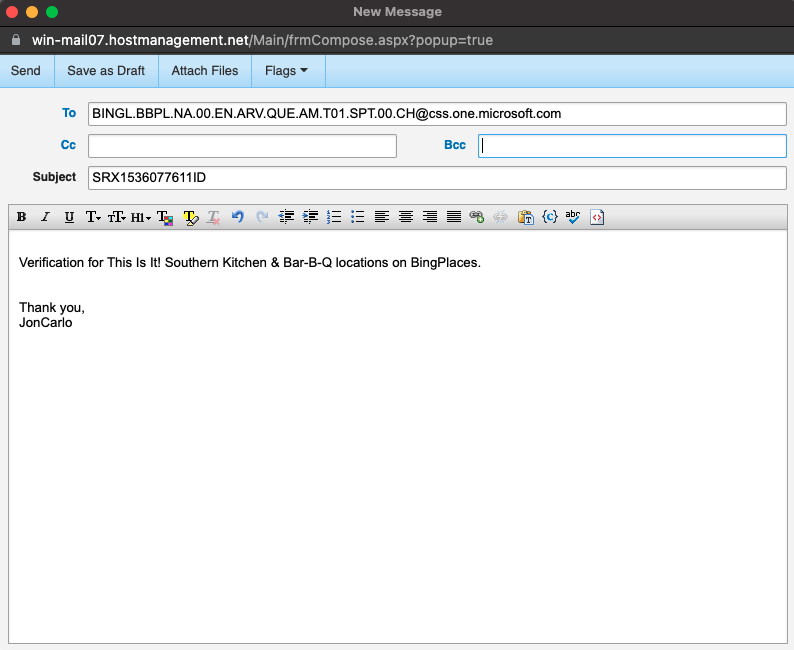The height and width of the screenshot is (650, 794).
Task: Click the browser address URL text
Action: click(262, 40)
